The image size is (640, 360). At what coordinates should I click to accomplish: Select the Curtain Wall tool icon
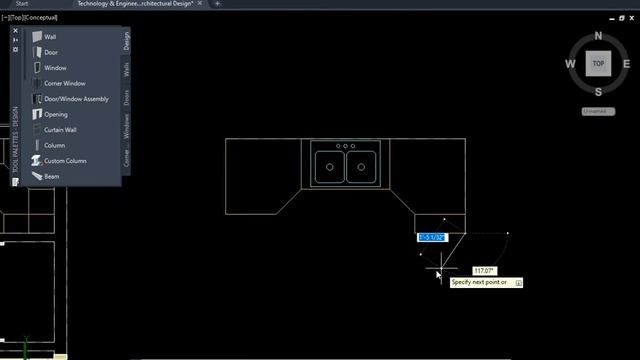point(37,130)
